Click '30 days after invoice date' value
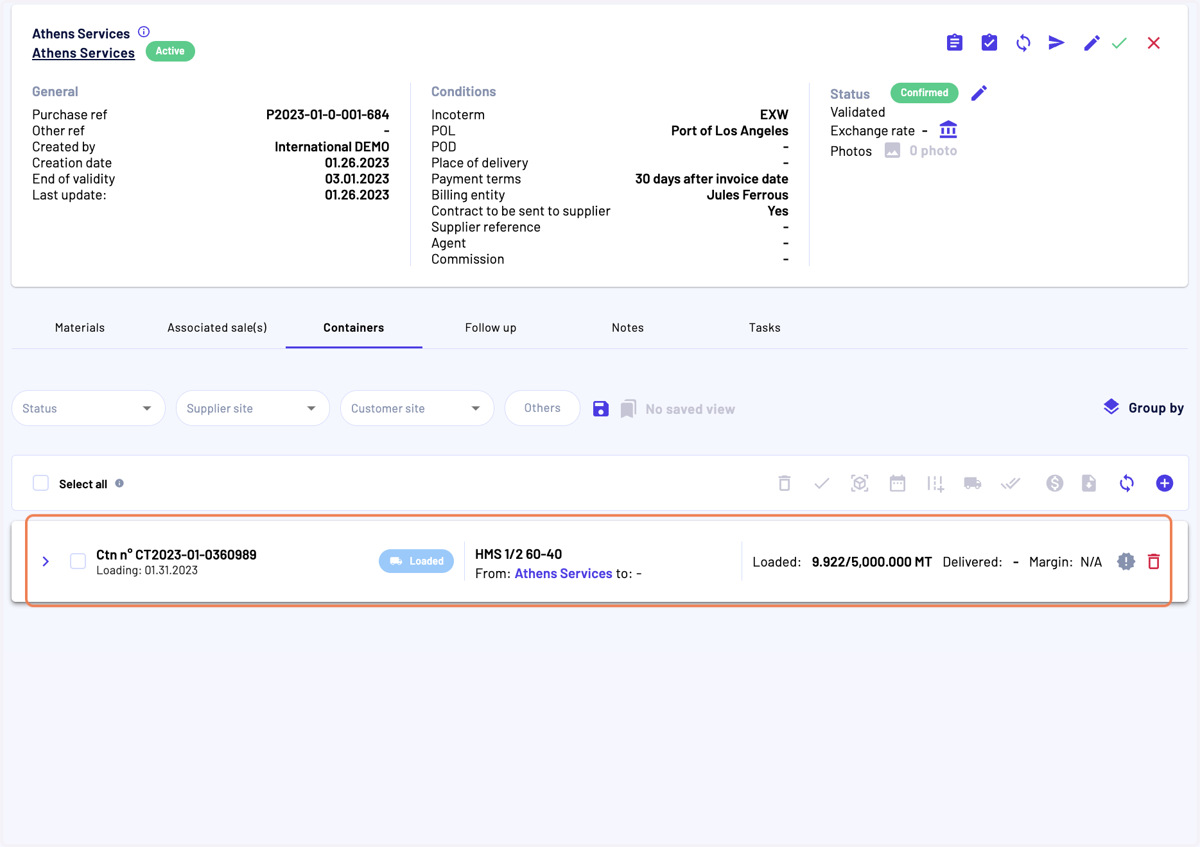The height and width of the screenshot is (847, 1200). pyautogui.click(x=711, y=178)
